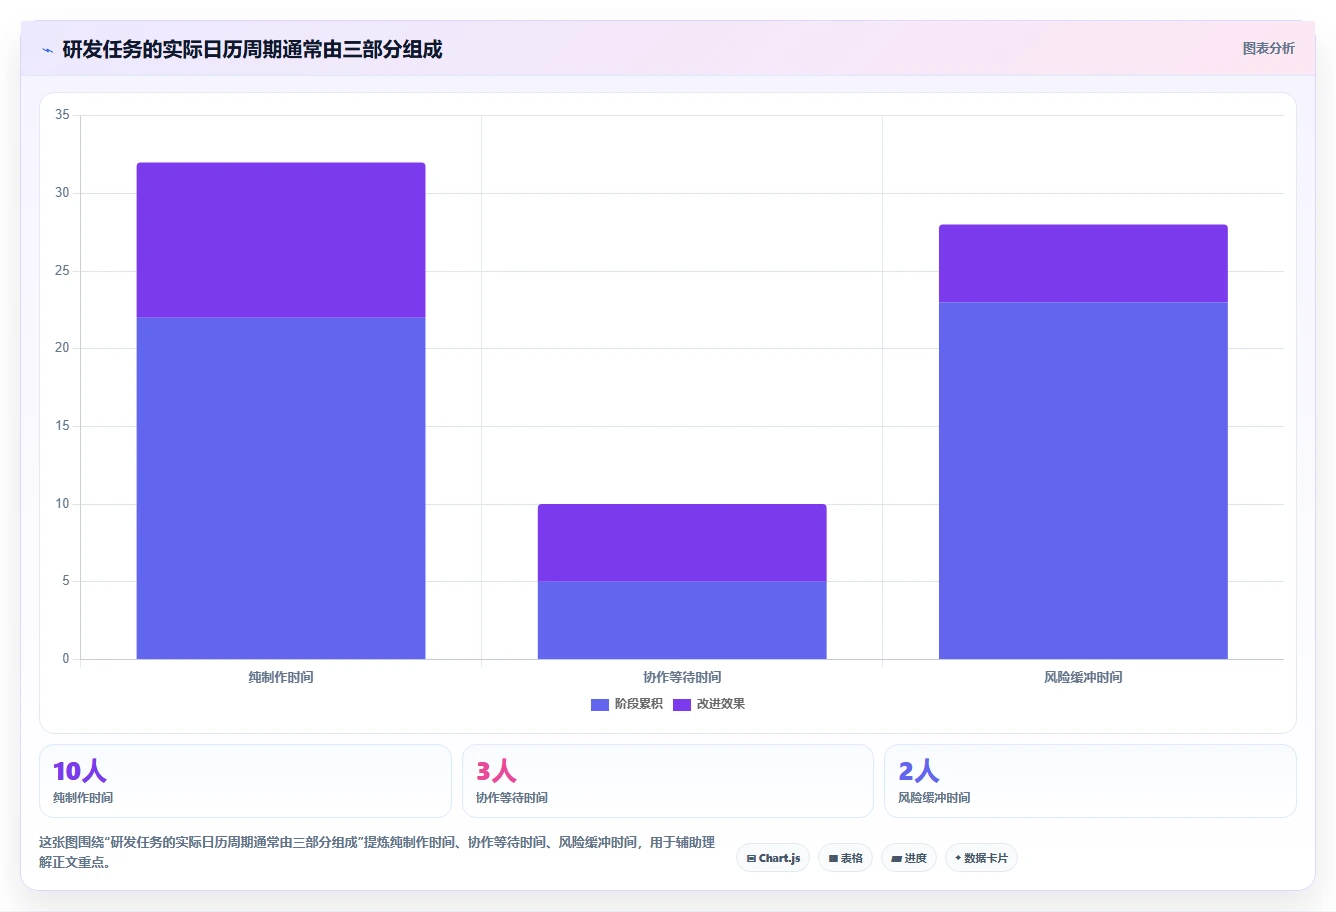Viewport: 1336px width, 912px height.
Task: Click the y-axis value 15
Action: pos(62,426)
